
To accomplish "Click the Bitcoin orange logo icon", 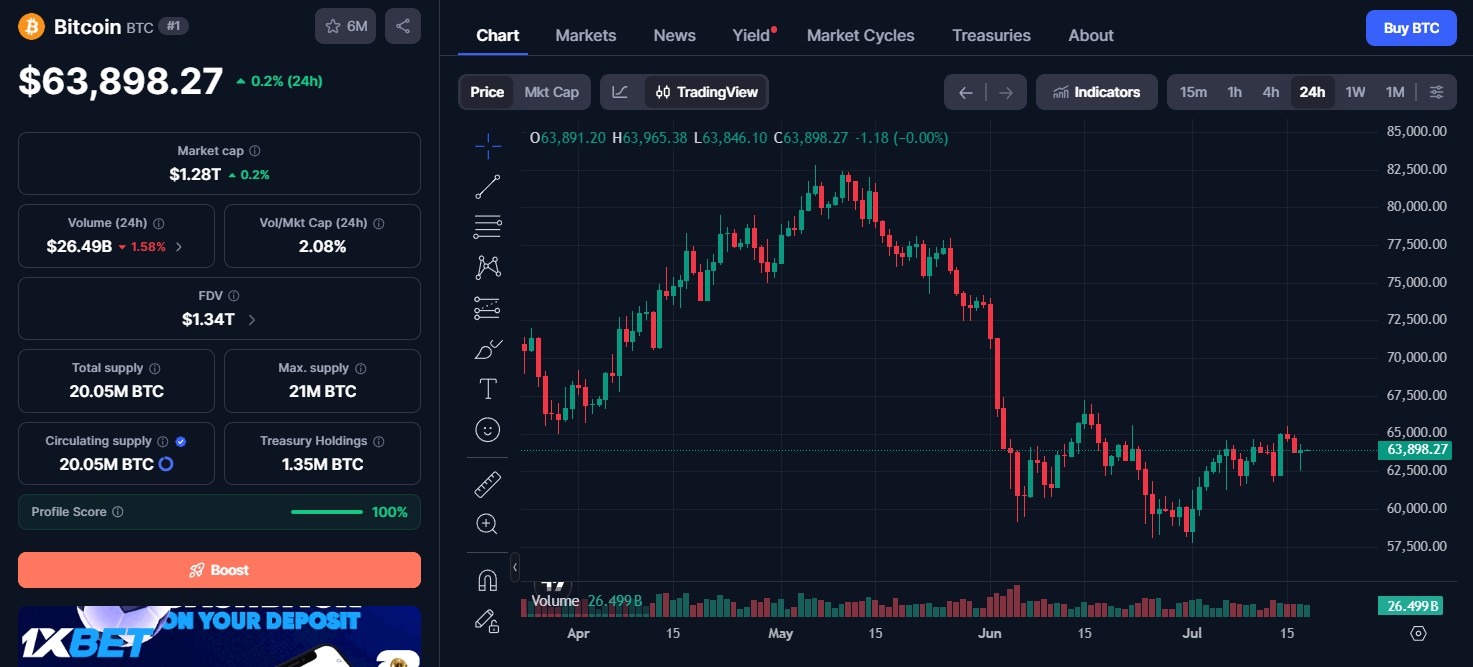I will pos(32,26).
